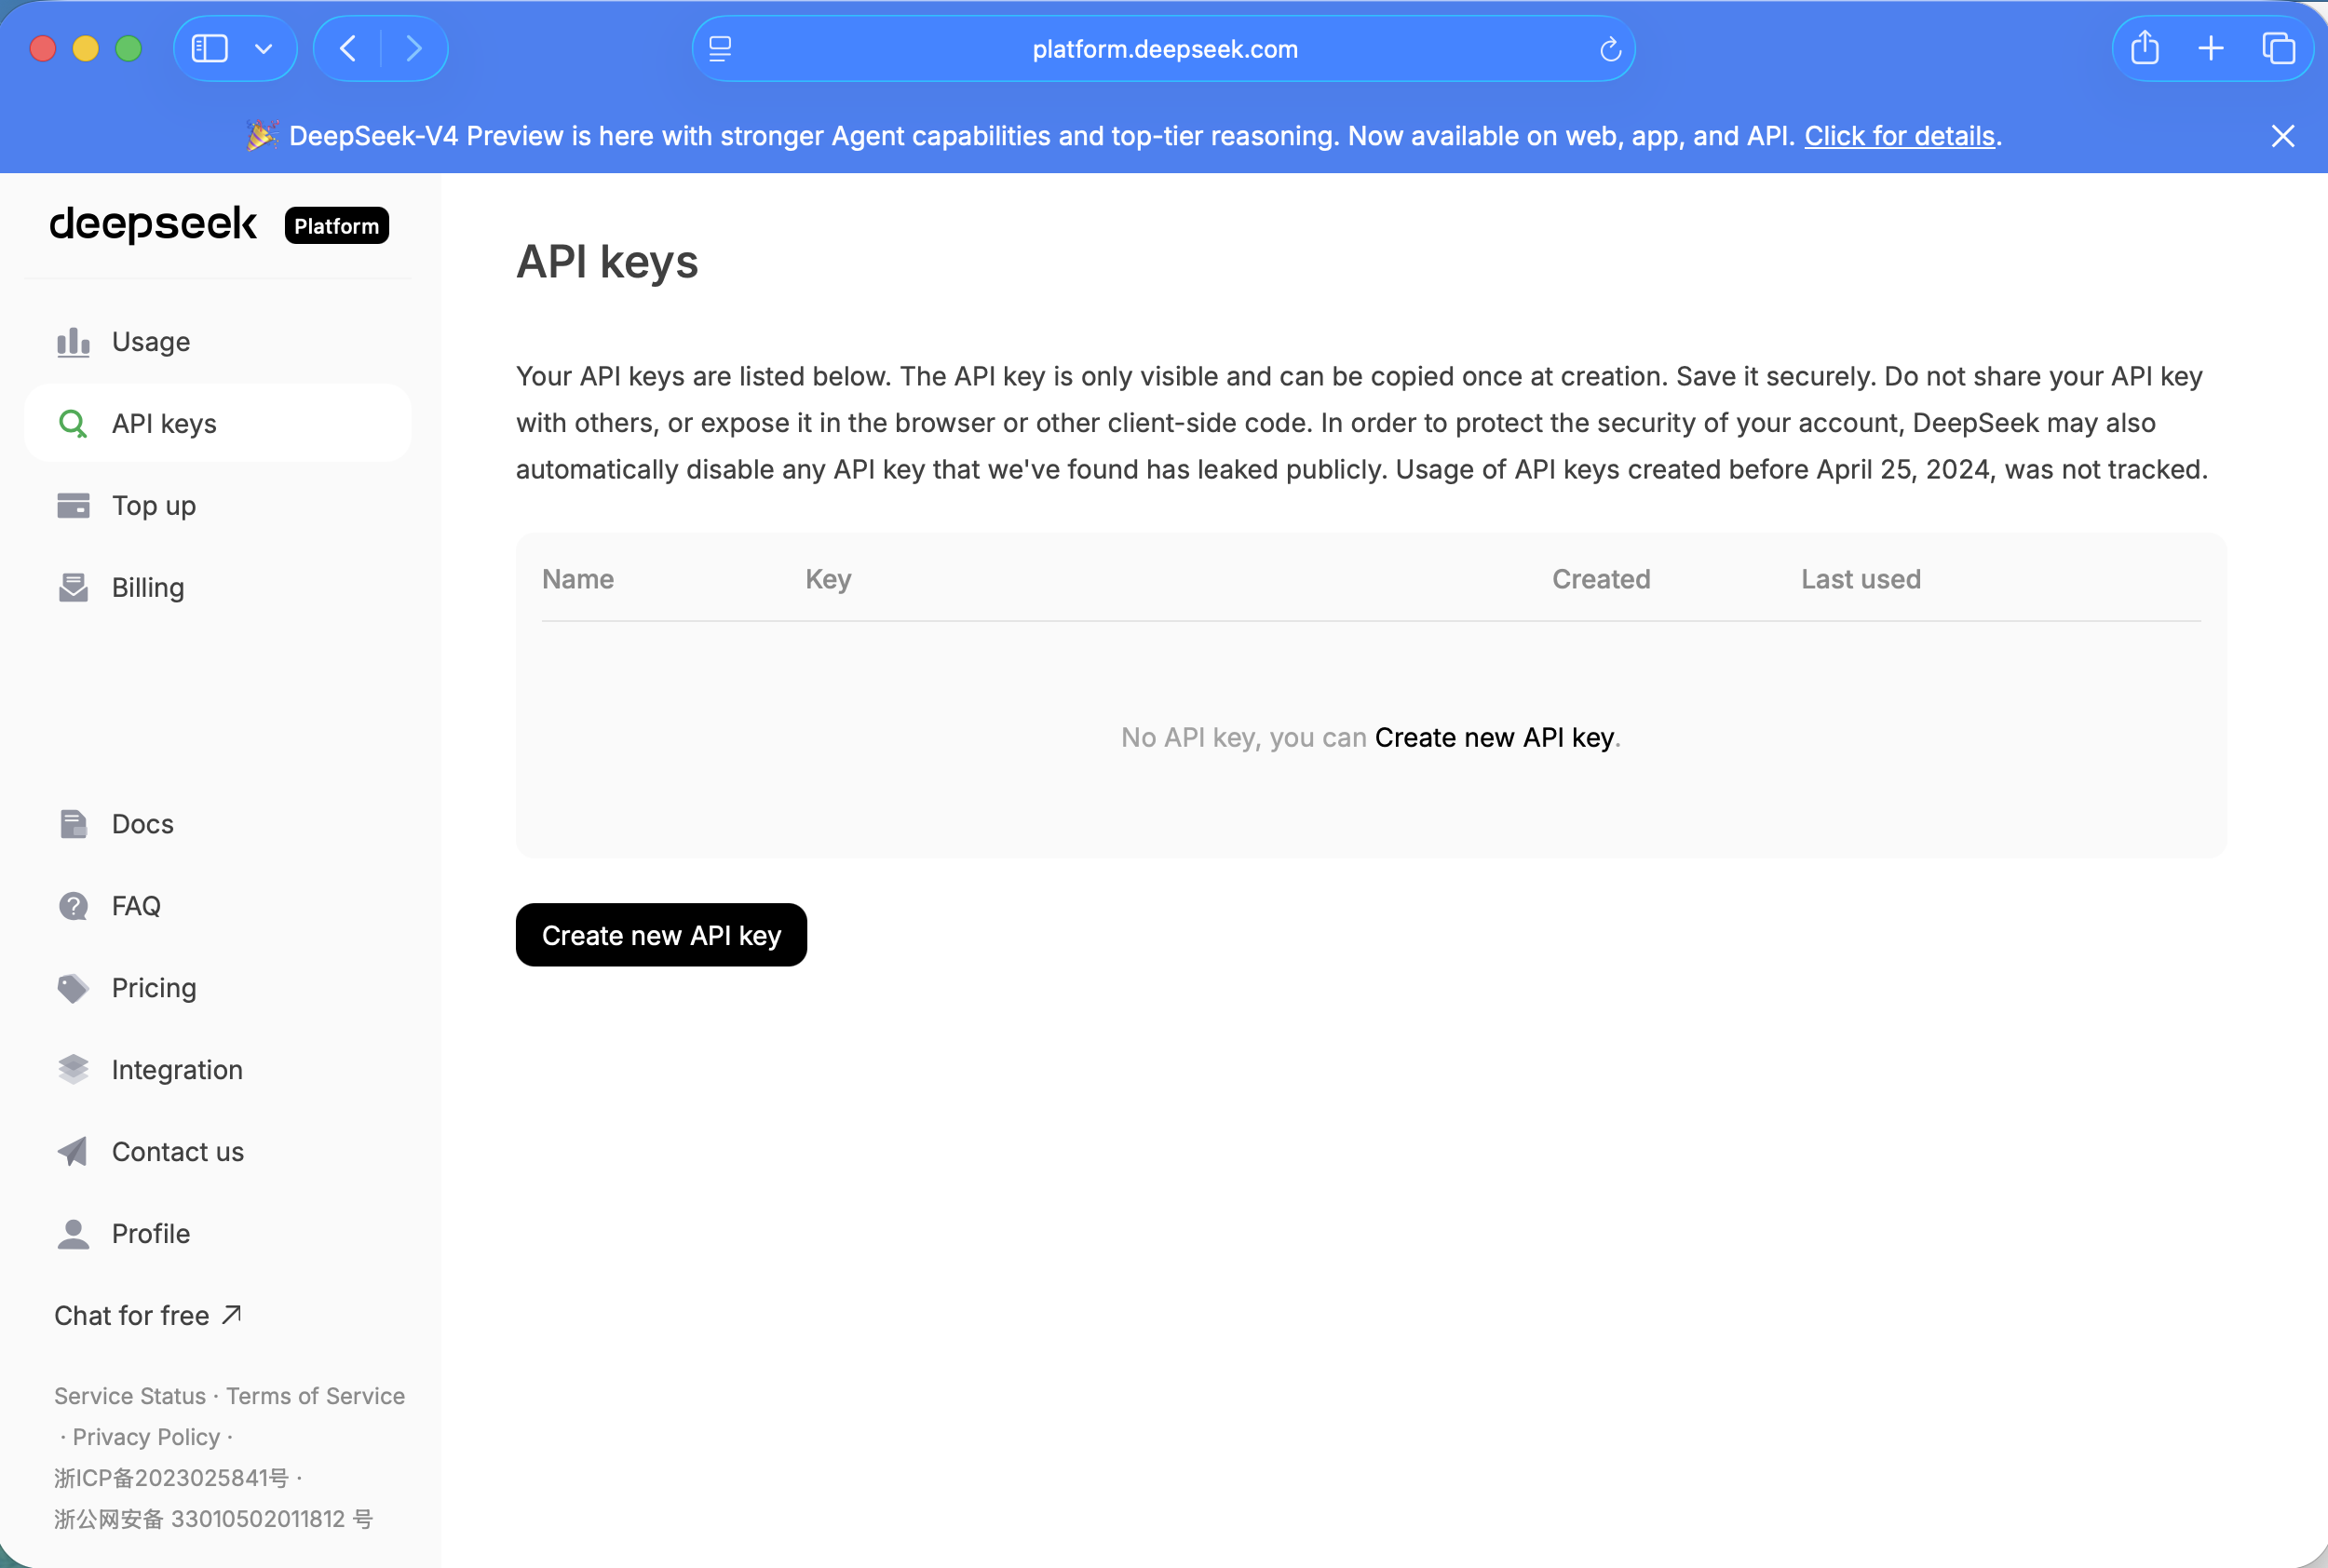Open the Service Status link
2328x1568 pixels.
[x=130, y=1396]
